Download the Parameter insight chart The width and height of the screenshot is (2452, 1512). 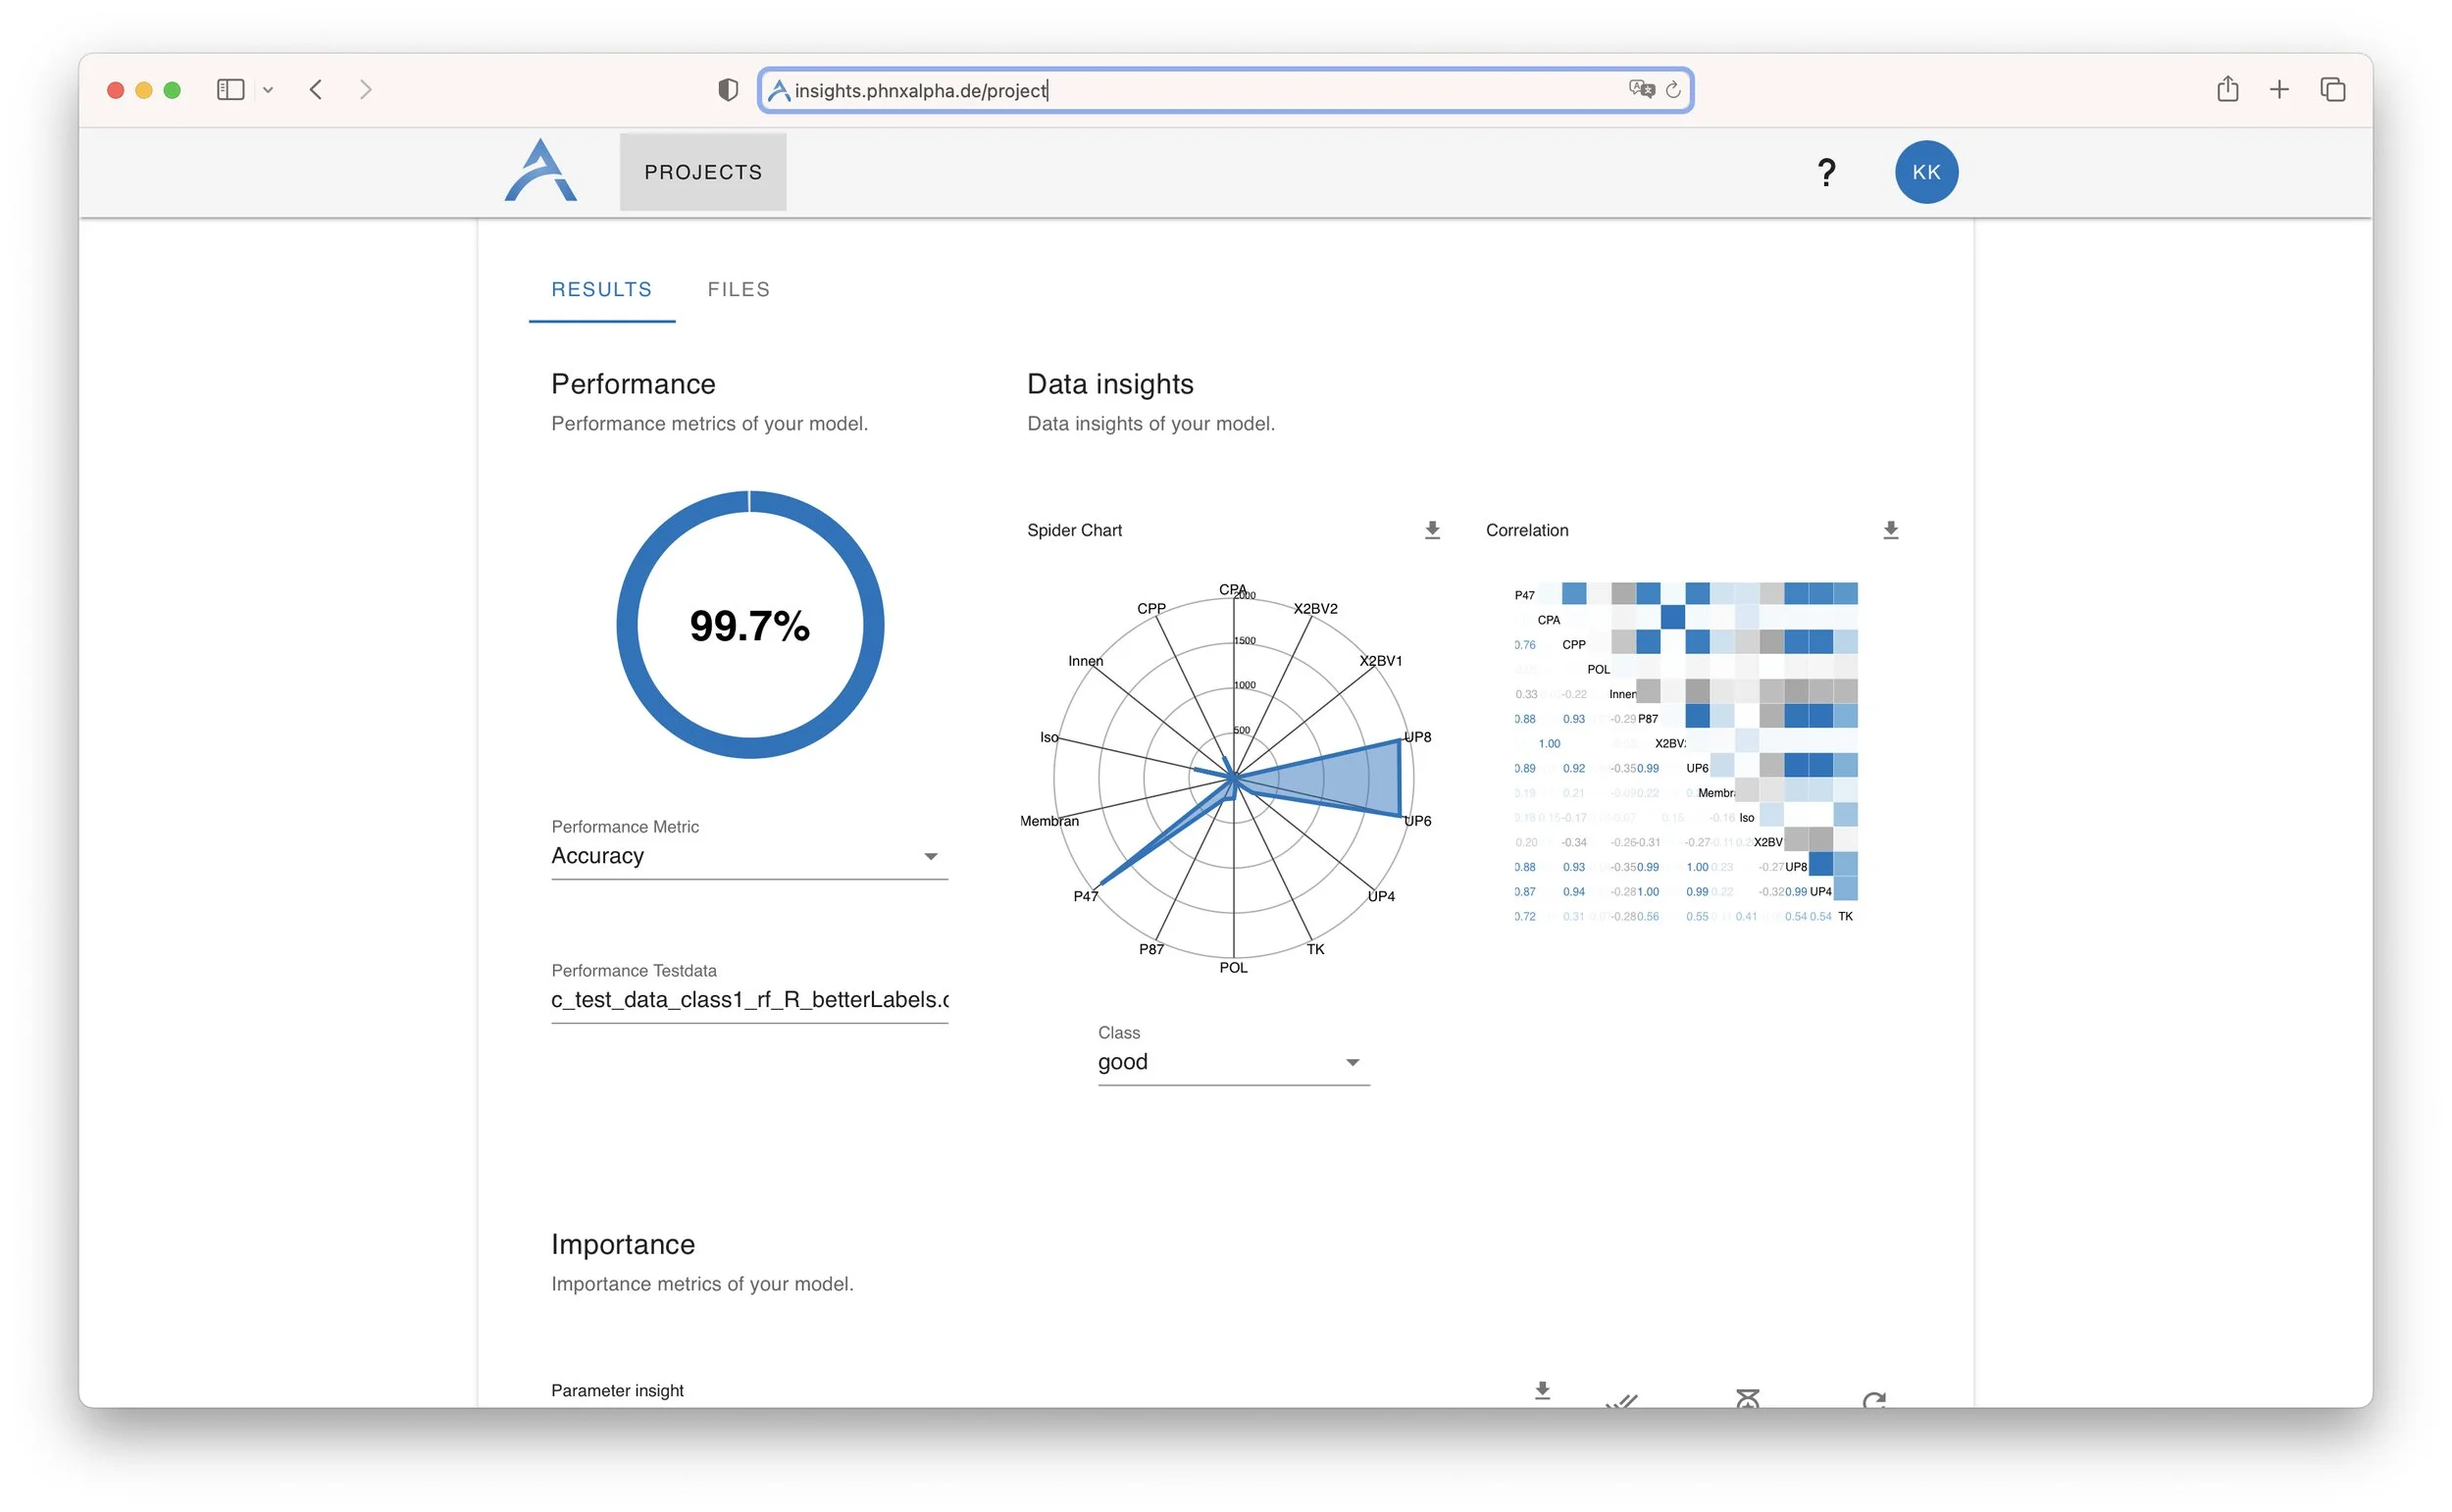coord(1542,1390)
